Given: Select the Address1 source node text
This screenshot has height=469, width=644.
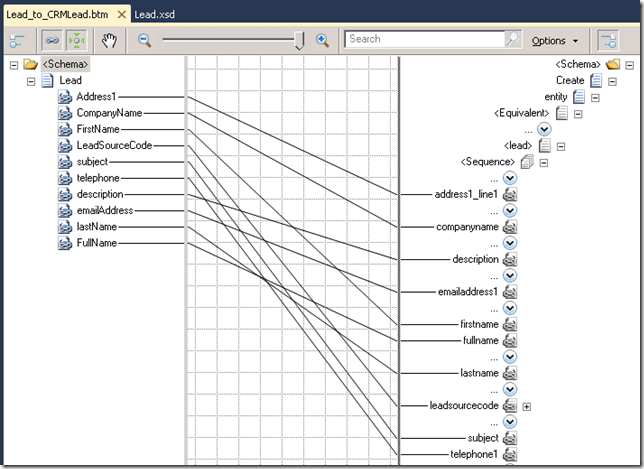Looking at the screenshot, I should pyautogui.click(x=96, y=97).
